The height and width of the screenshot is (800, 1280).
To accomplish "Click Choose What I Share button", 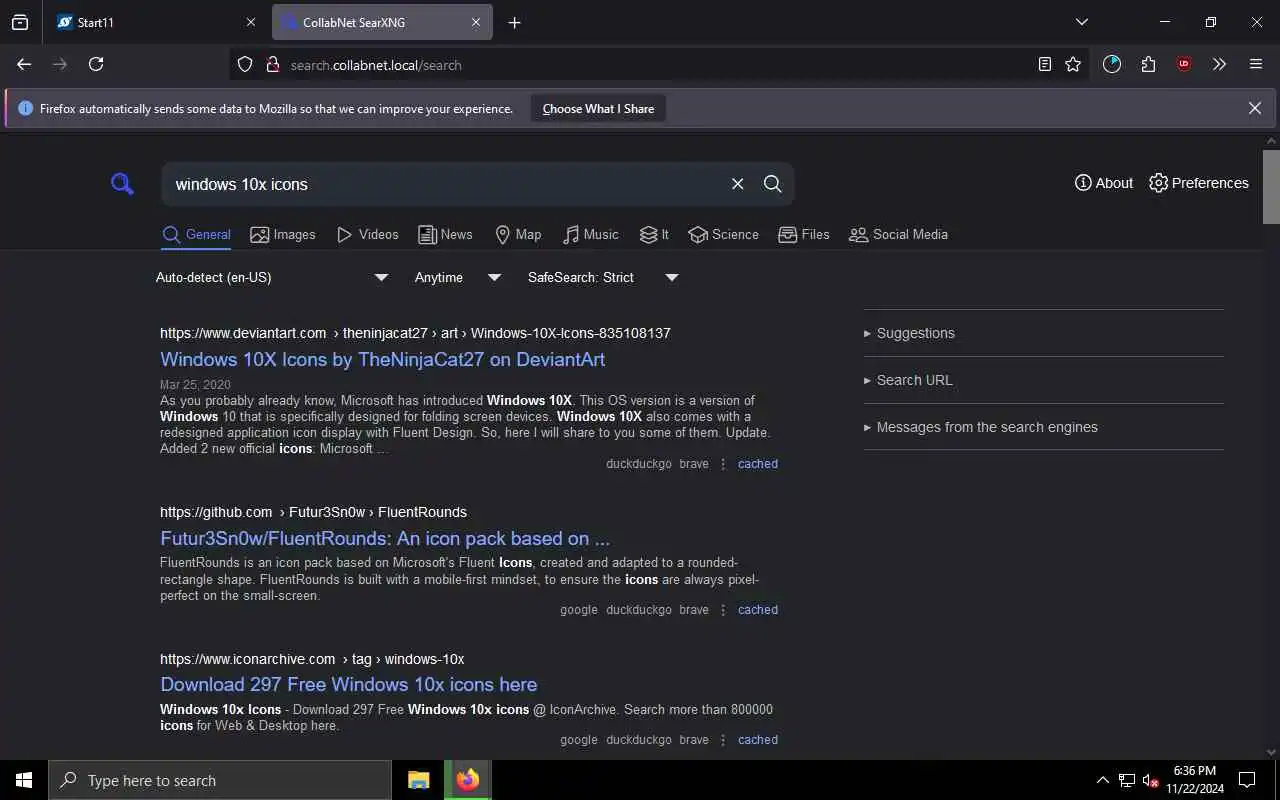I will point(598,109).
